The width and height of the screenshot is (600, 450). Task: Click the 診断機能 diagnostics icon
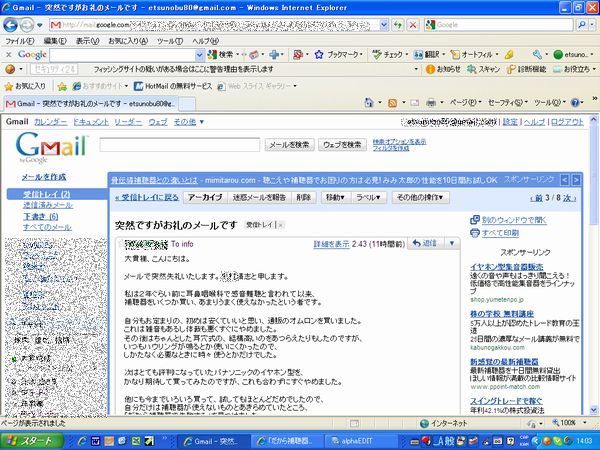coord(511,69)
